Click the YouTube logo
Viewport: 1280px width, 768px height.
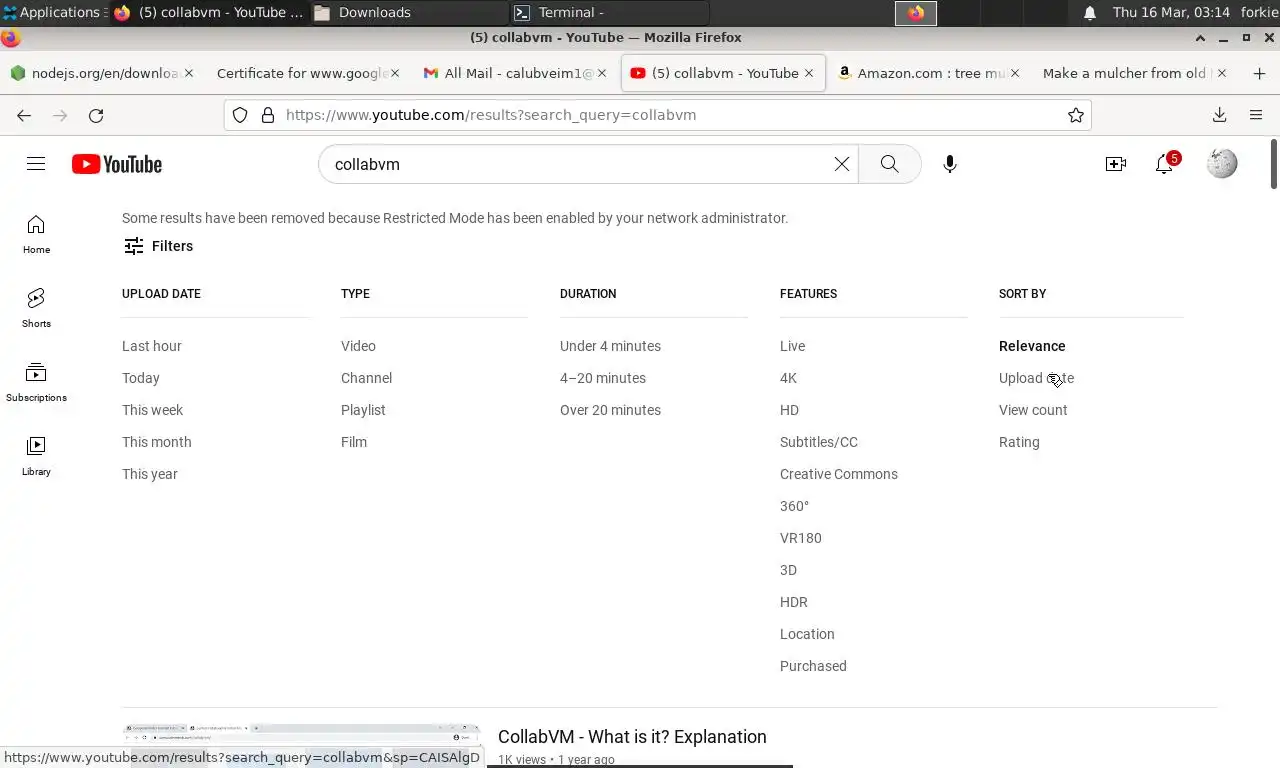tap(117, 164)
